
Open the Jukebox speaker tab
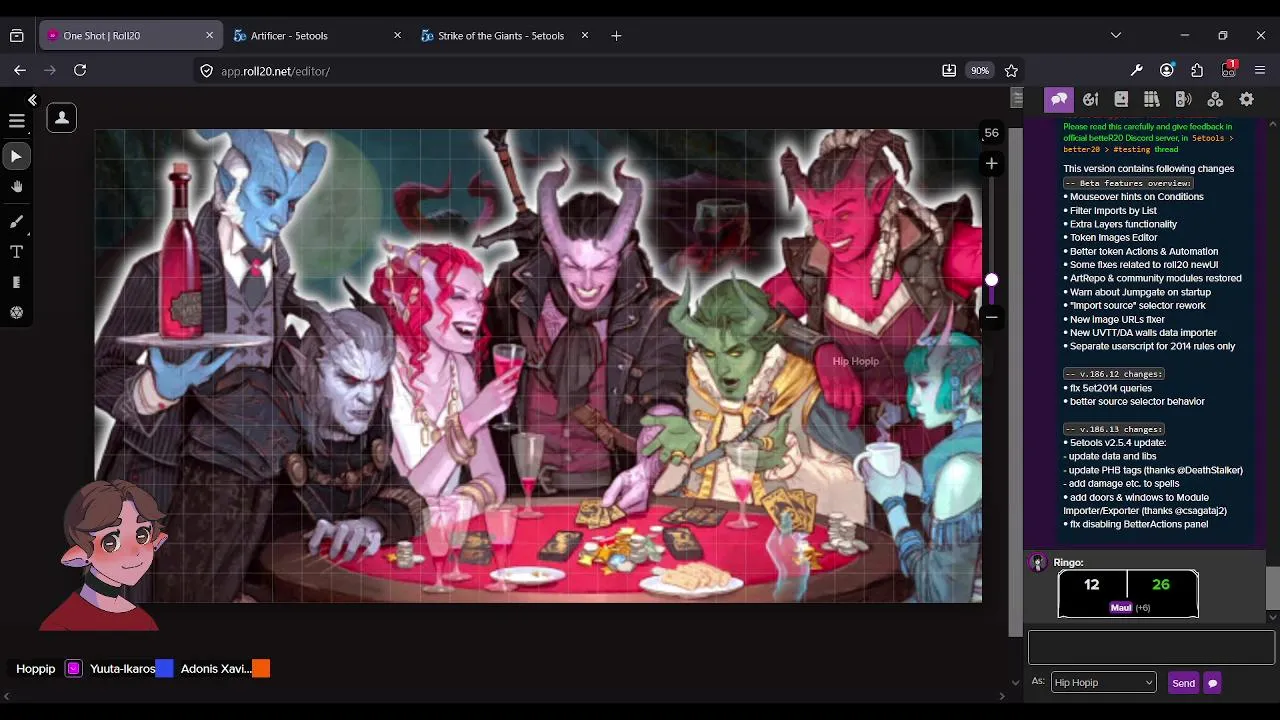[x=1183, y=99]
